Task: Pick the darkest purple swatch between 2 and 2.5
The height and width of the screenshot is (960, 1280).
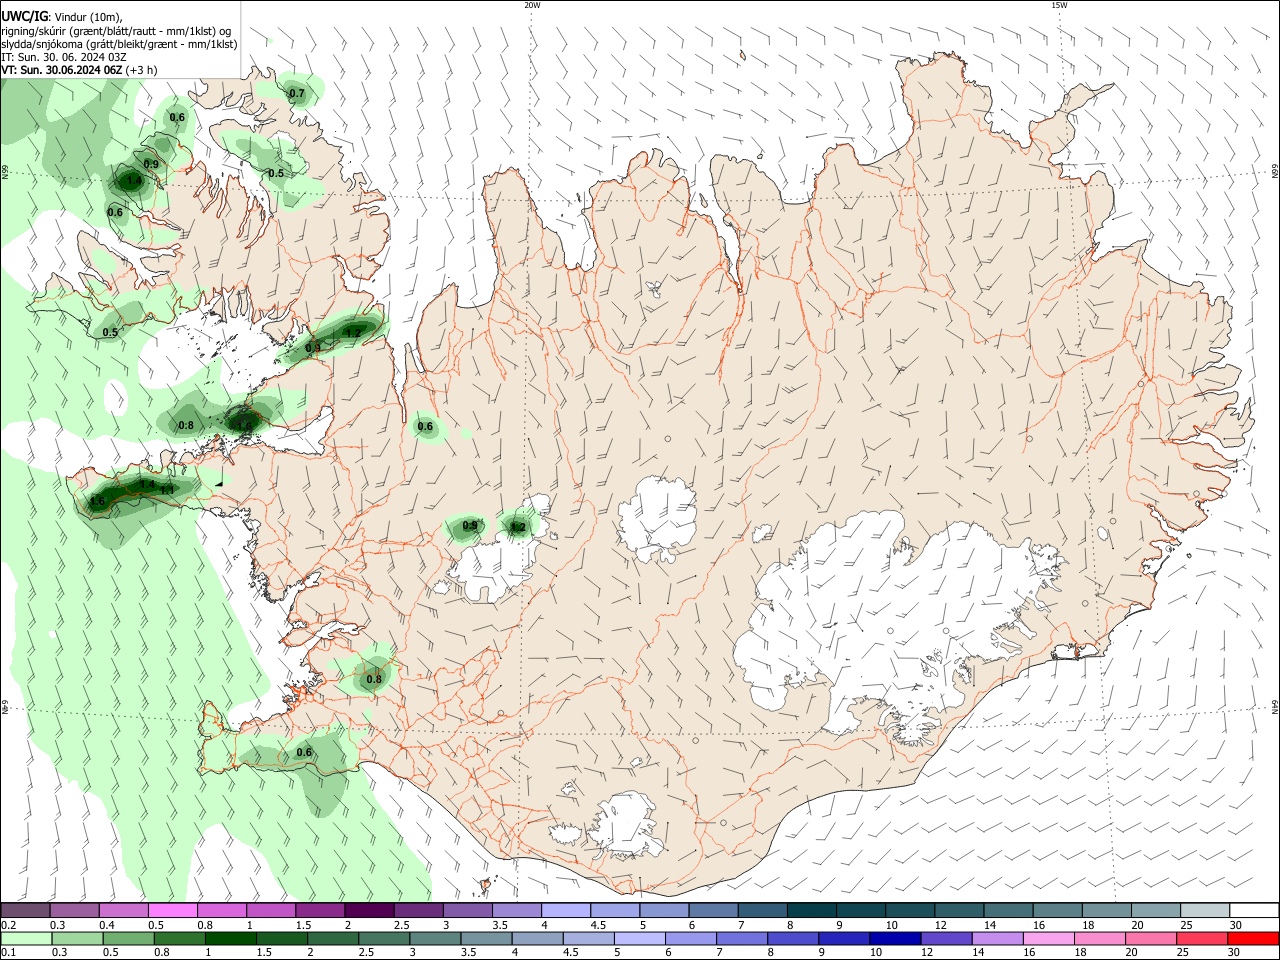Action: click(369, 911)
